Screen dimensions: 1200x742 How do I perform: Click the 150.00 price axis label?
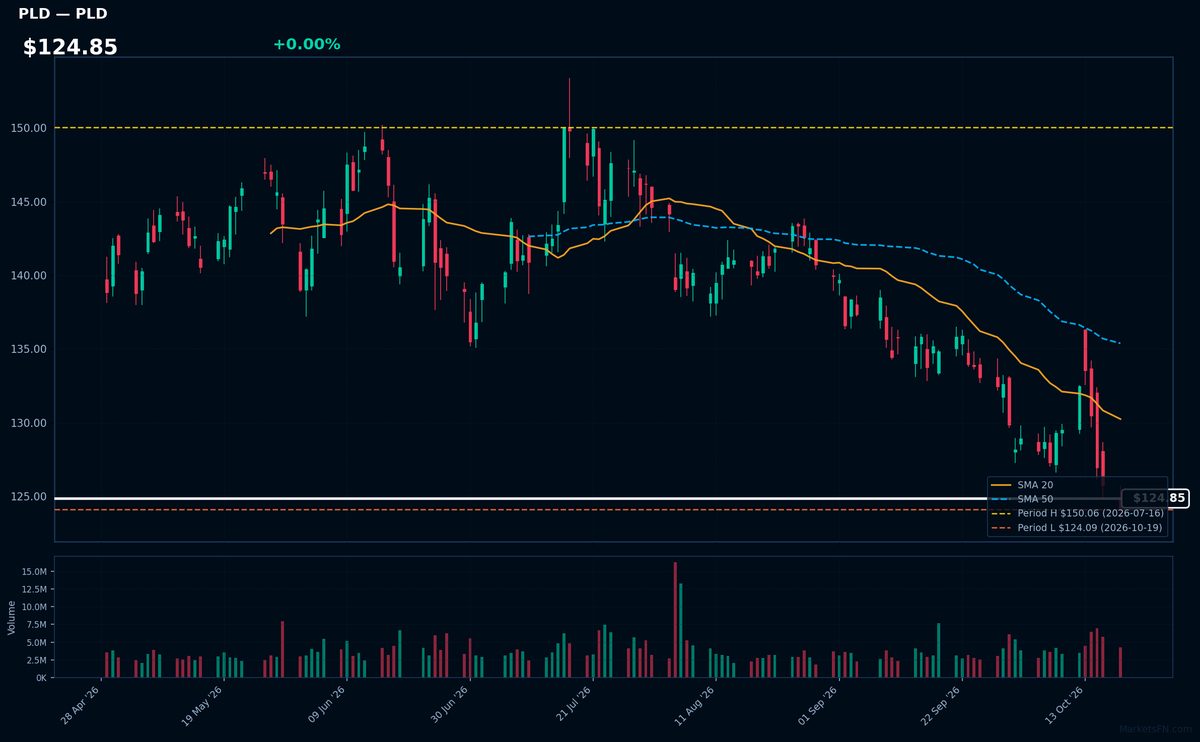tap(30, 128)
